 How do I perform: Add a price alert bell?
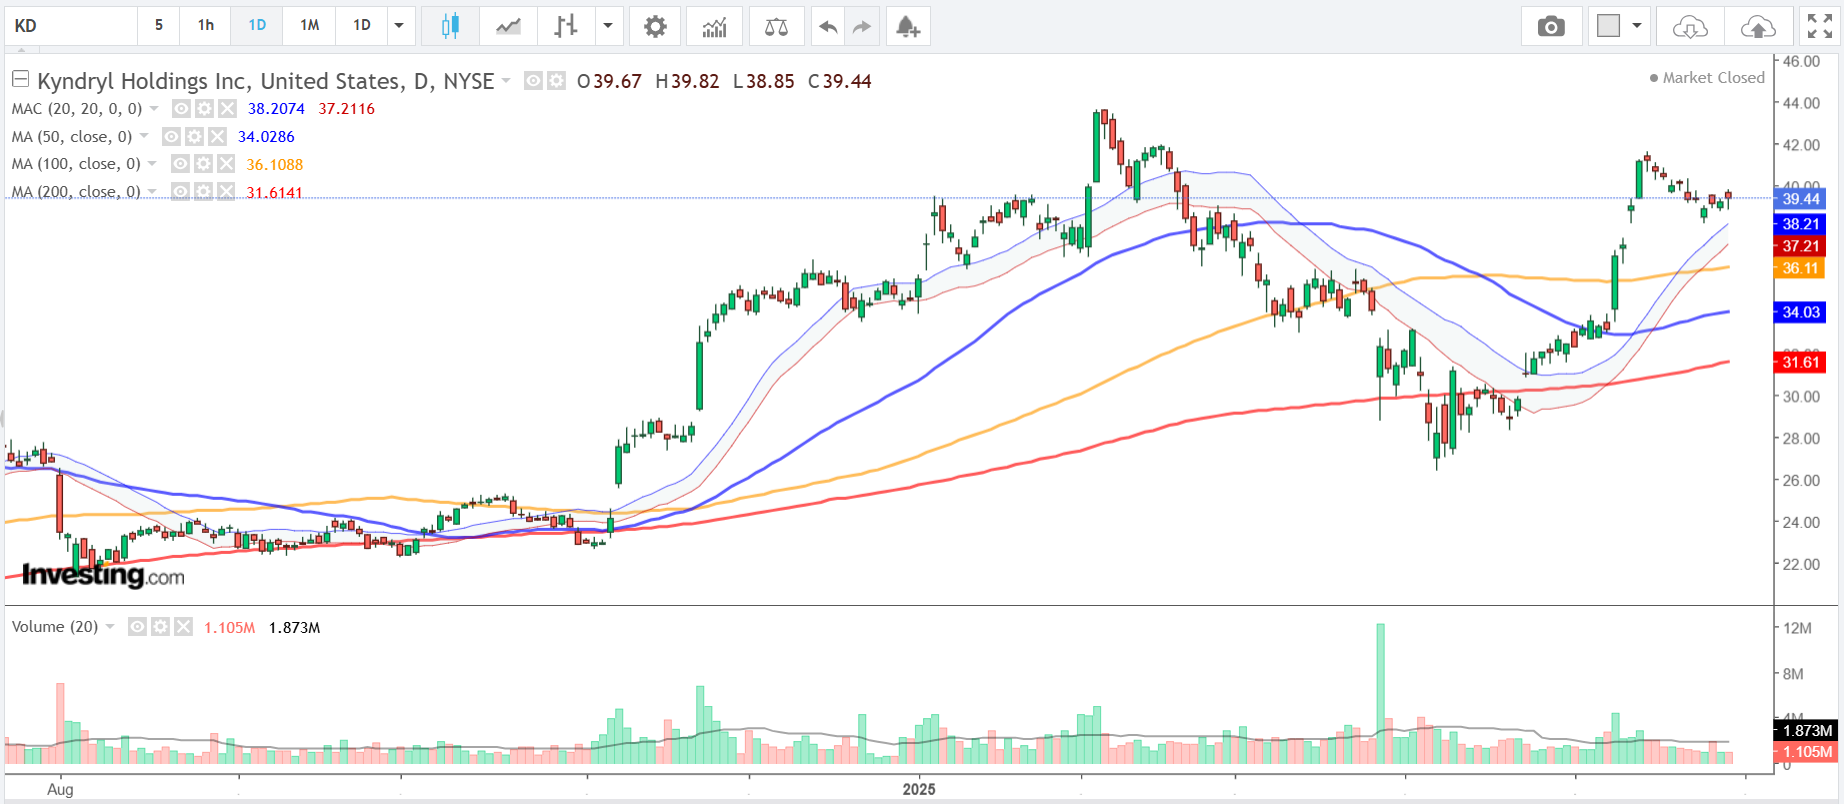[x=907, y=26]
